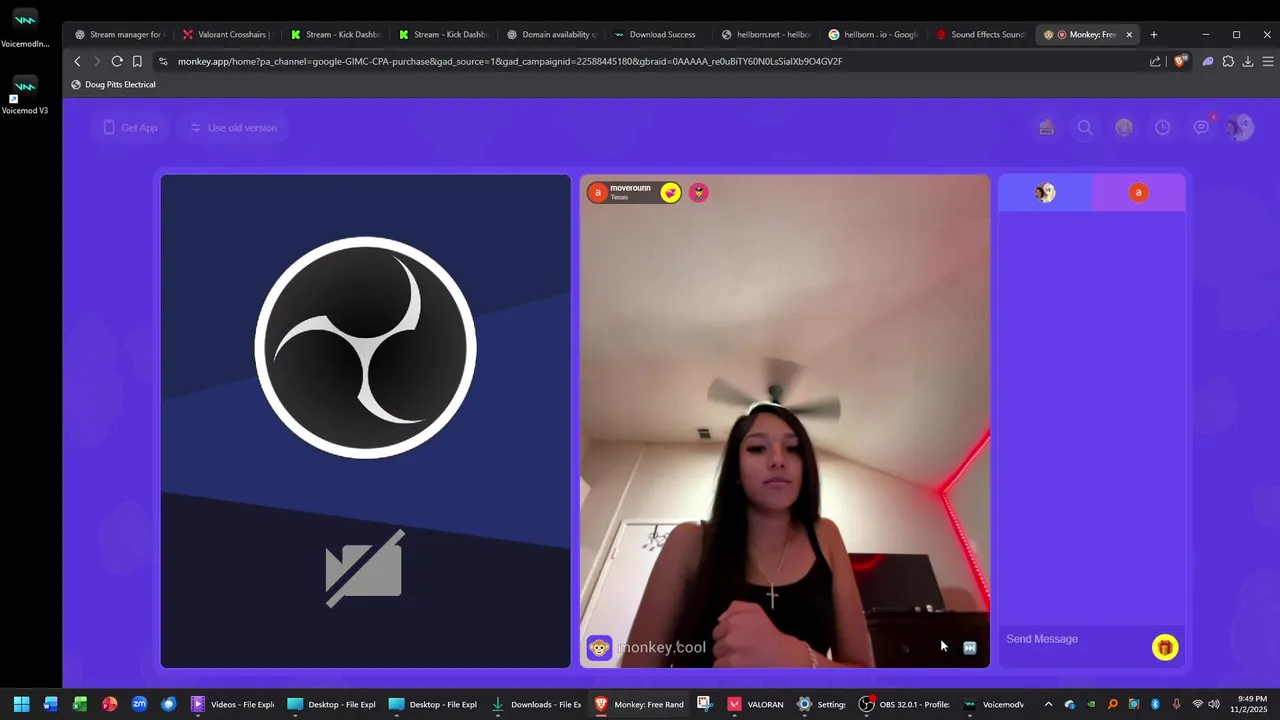The height and width of the screenshot is (720, 1280).
Task: Send a gift with the yellow gift icon
Action: pyautogui.click(x=1164, y=648)
